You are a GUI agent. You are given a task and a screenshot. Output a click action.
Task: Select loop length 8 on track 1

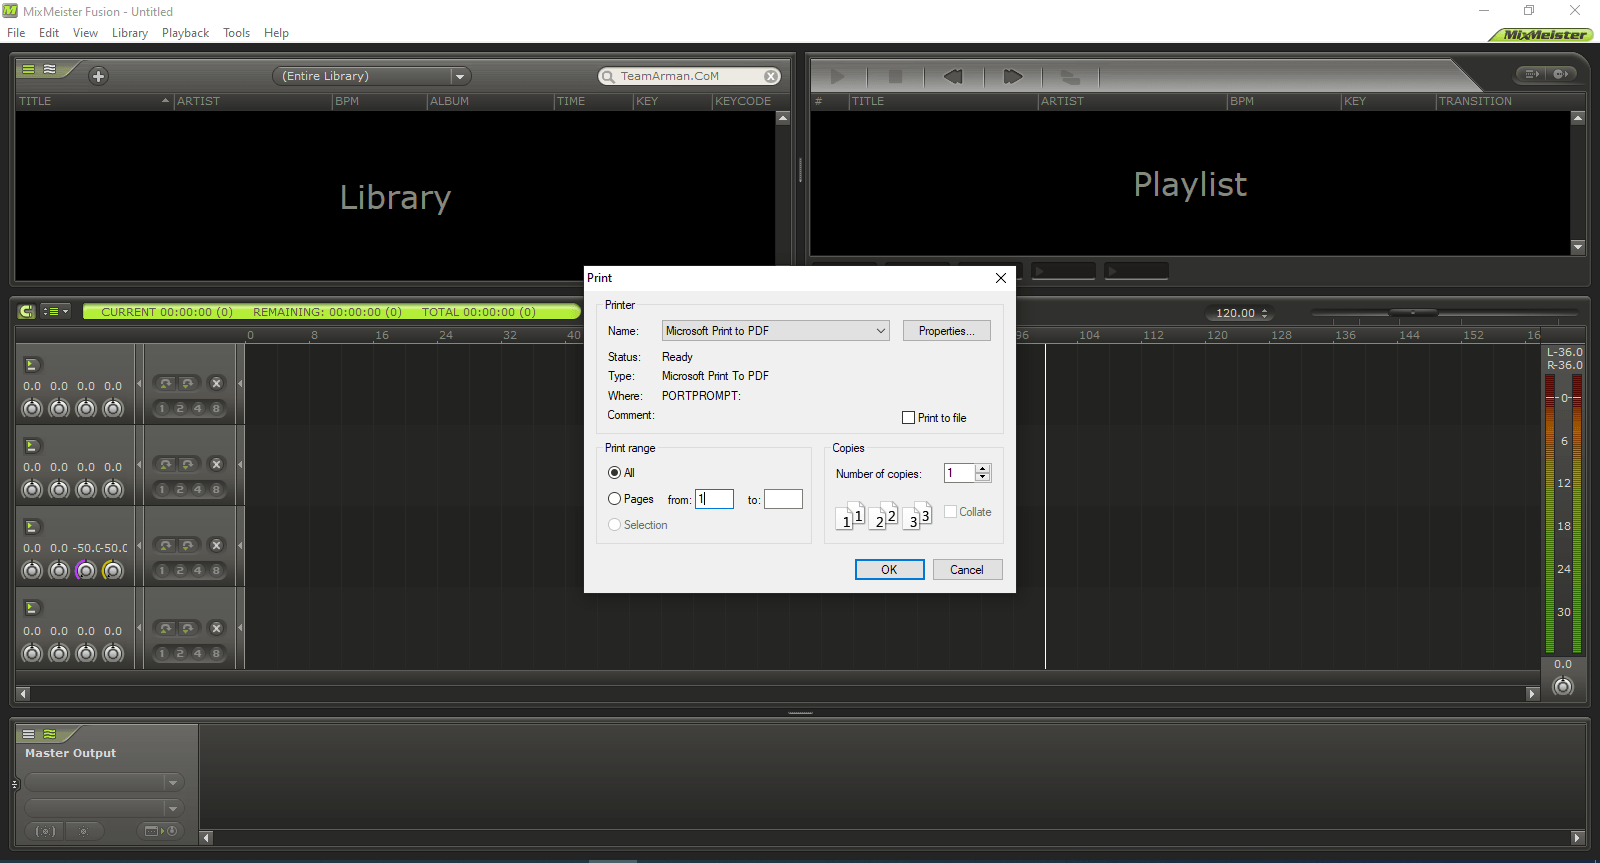215,408
